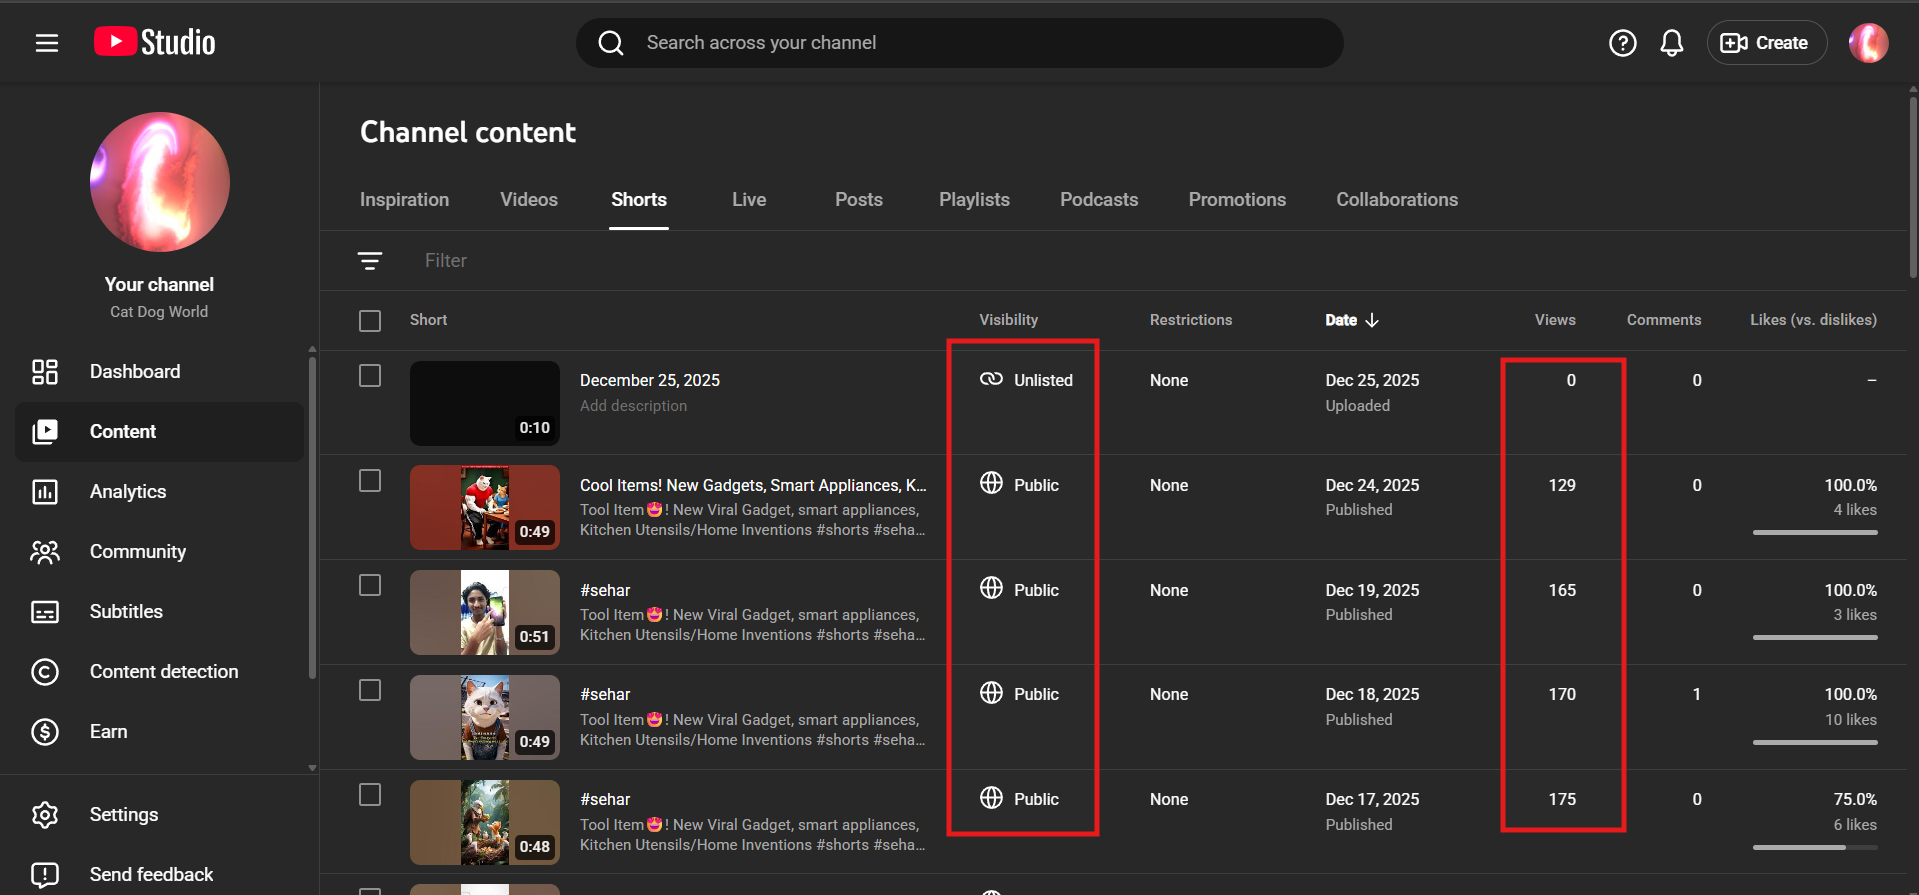This screenshot has height=895, width=1919.
Task: Tick the select-all Shorts checkbox
Action: [x=370, y=321]
